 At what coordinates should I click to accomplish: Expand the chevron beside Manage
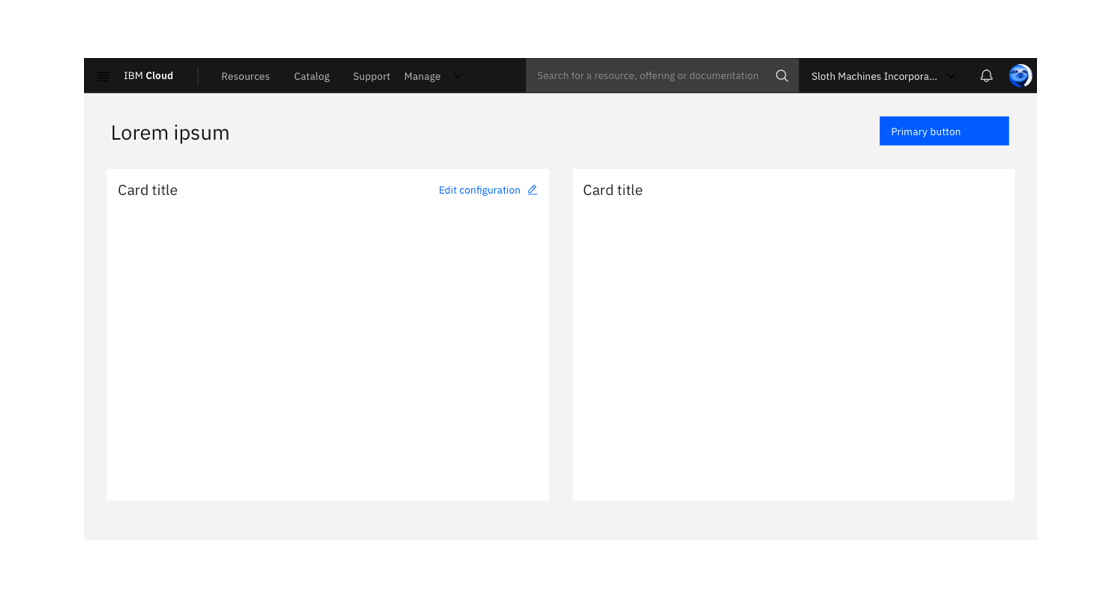point(458,76)
